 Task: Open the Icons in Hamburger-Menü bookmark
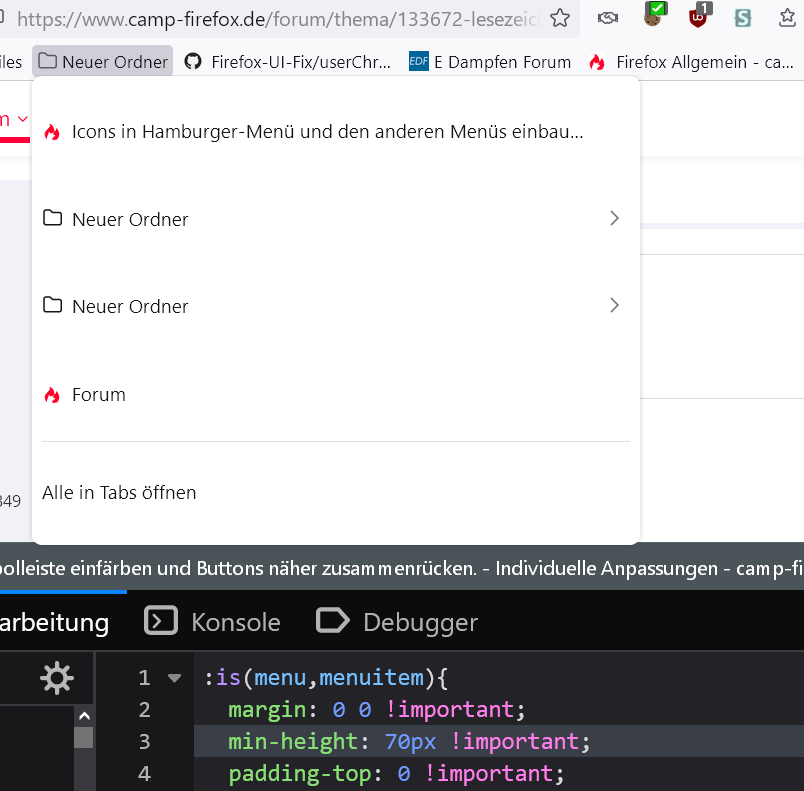pyautogui.click(x=327, y=132)
